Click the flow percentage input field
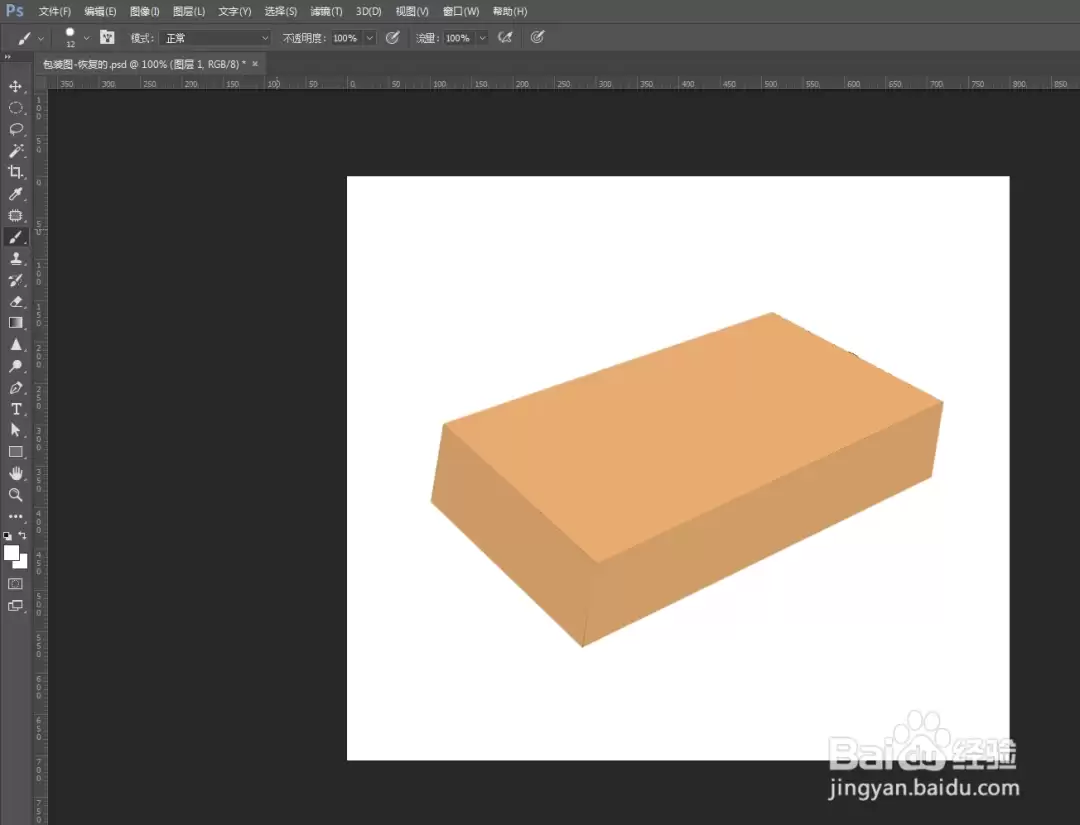Image resolution: width=1080 pixels, height=825 pixels. click(x=459, y=38)
